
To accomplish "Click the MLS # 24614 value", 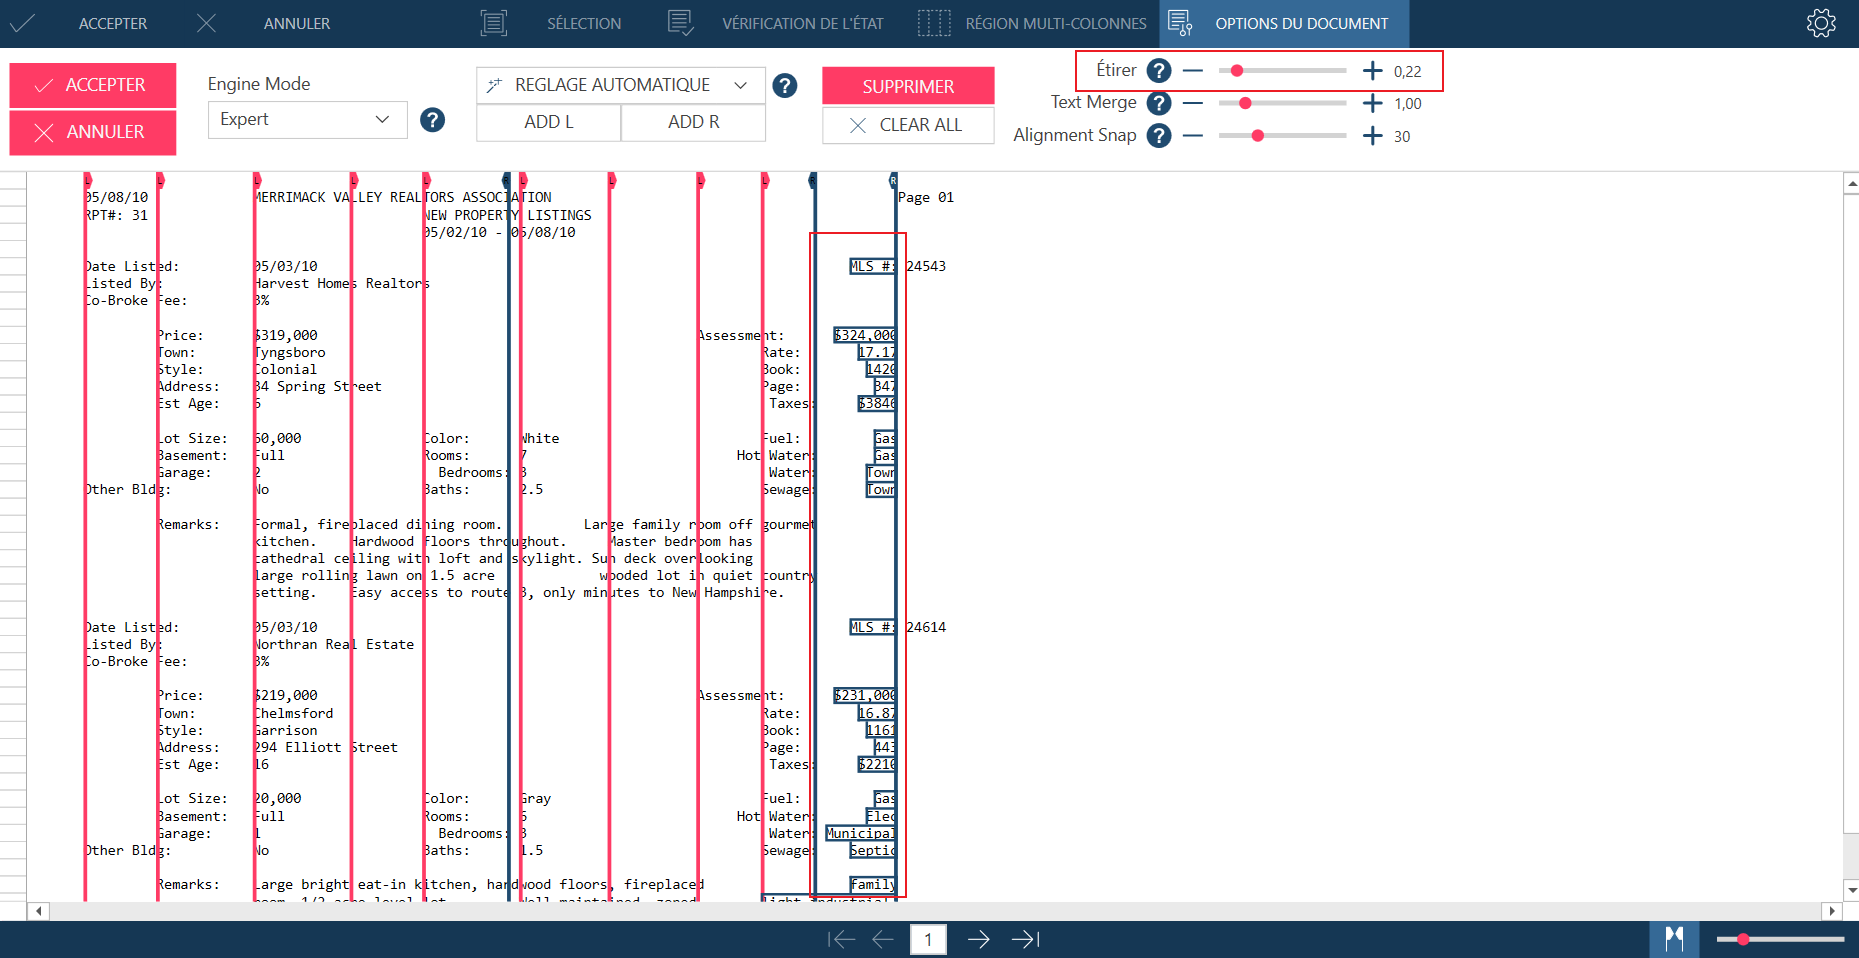I will coord(926,627).
